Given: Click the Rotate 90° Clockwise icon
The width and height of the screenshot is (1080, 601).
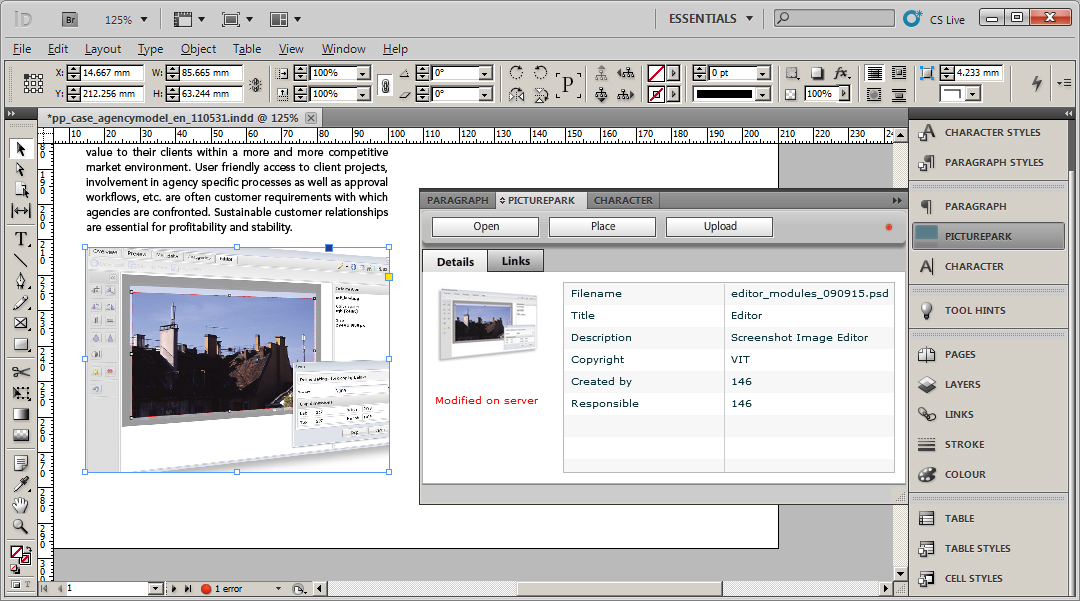Looking at the screenshot, I should click(516, 72).
